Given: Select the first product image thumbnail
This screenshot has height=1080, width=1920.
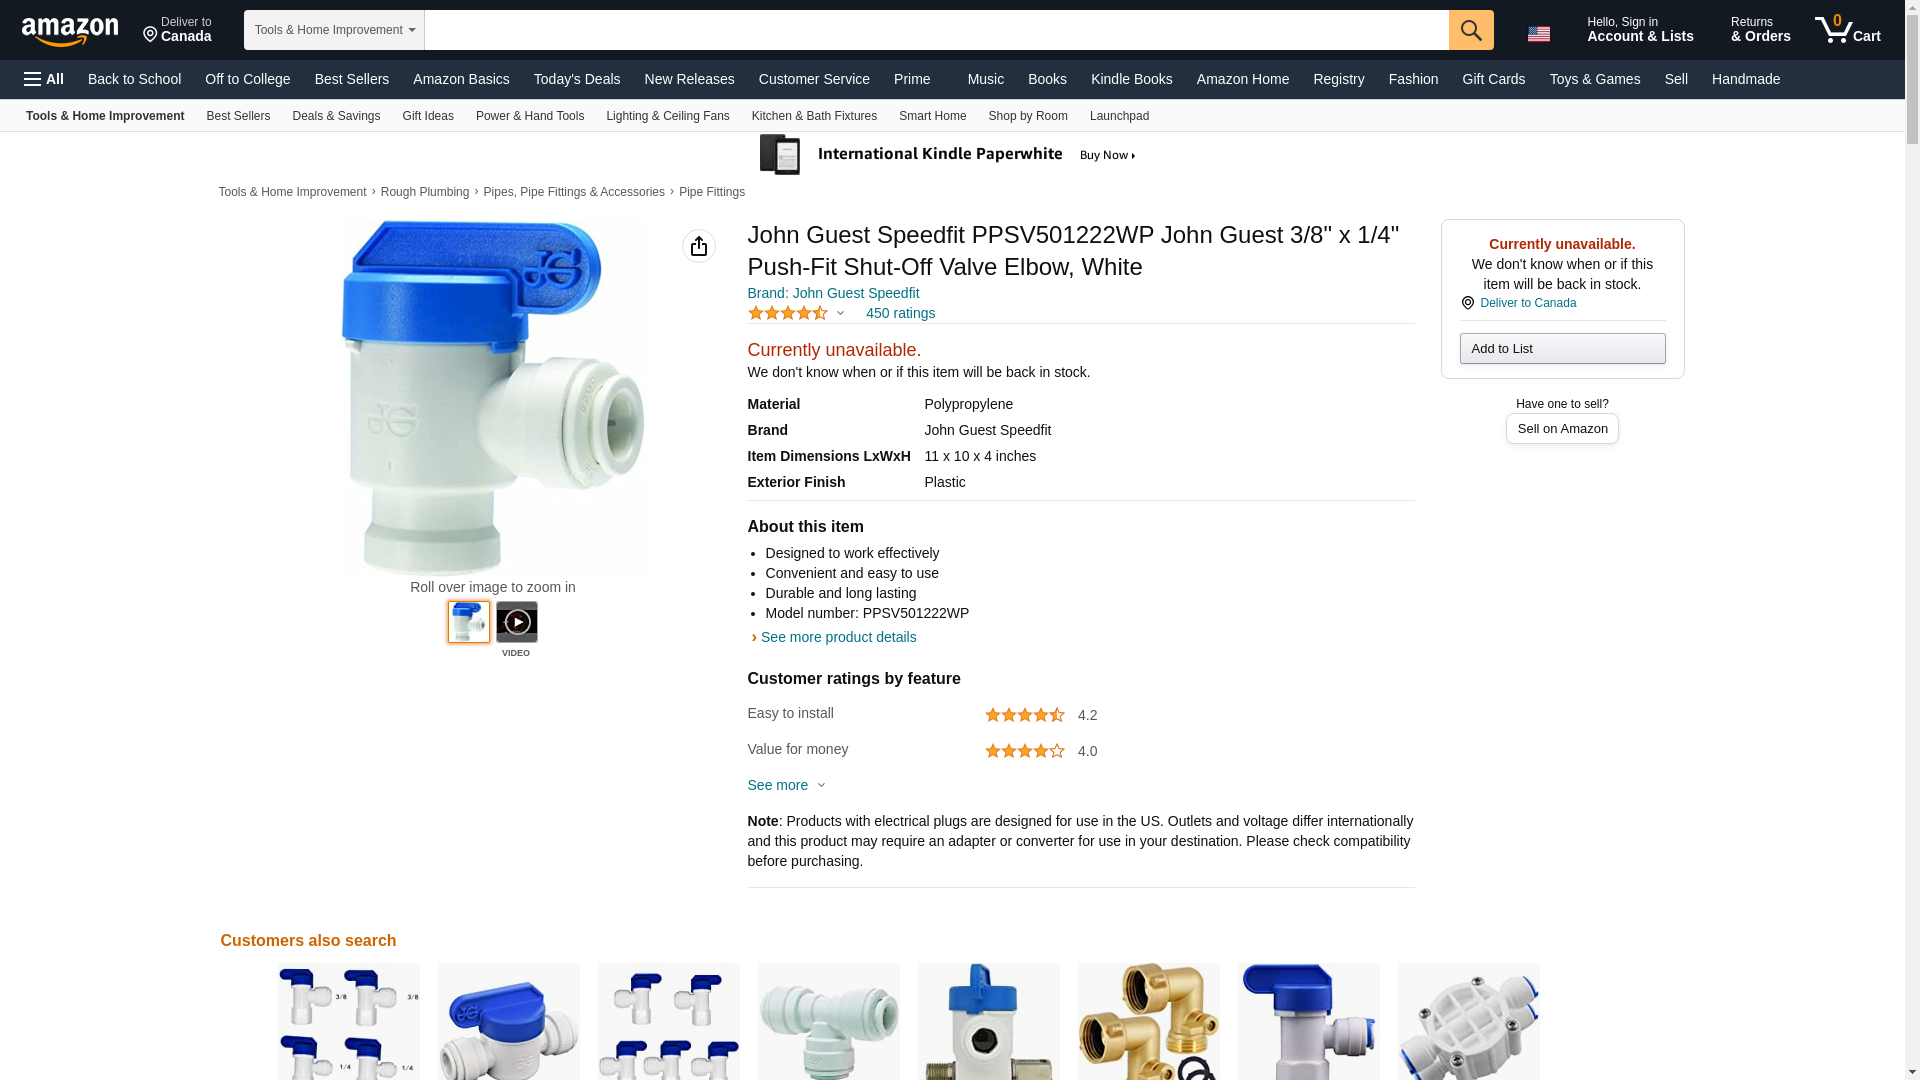Looking at the screenshot, I should (469, 622).
